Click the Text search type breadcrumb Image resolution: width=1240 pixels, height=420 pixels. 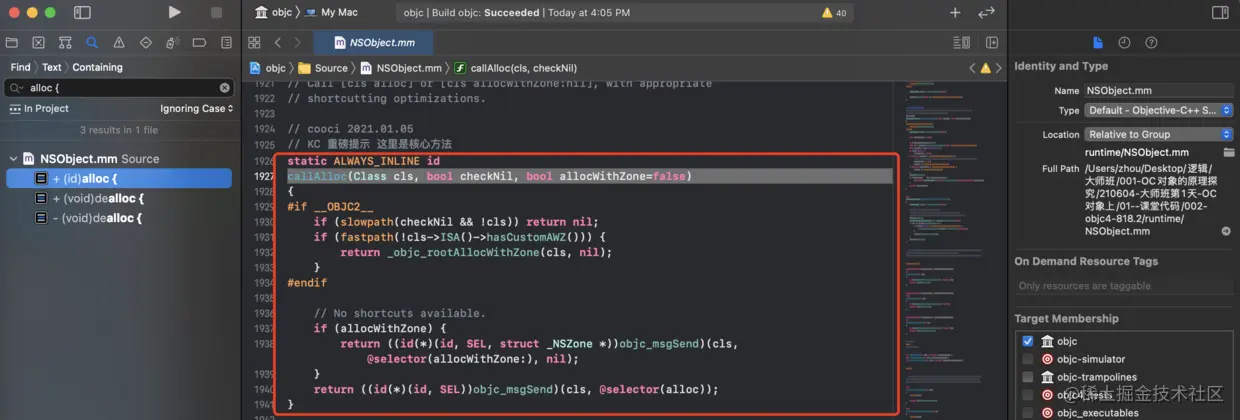51,67
